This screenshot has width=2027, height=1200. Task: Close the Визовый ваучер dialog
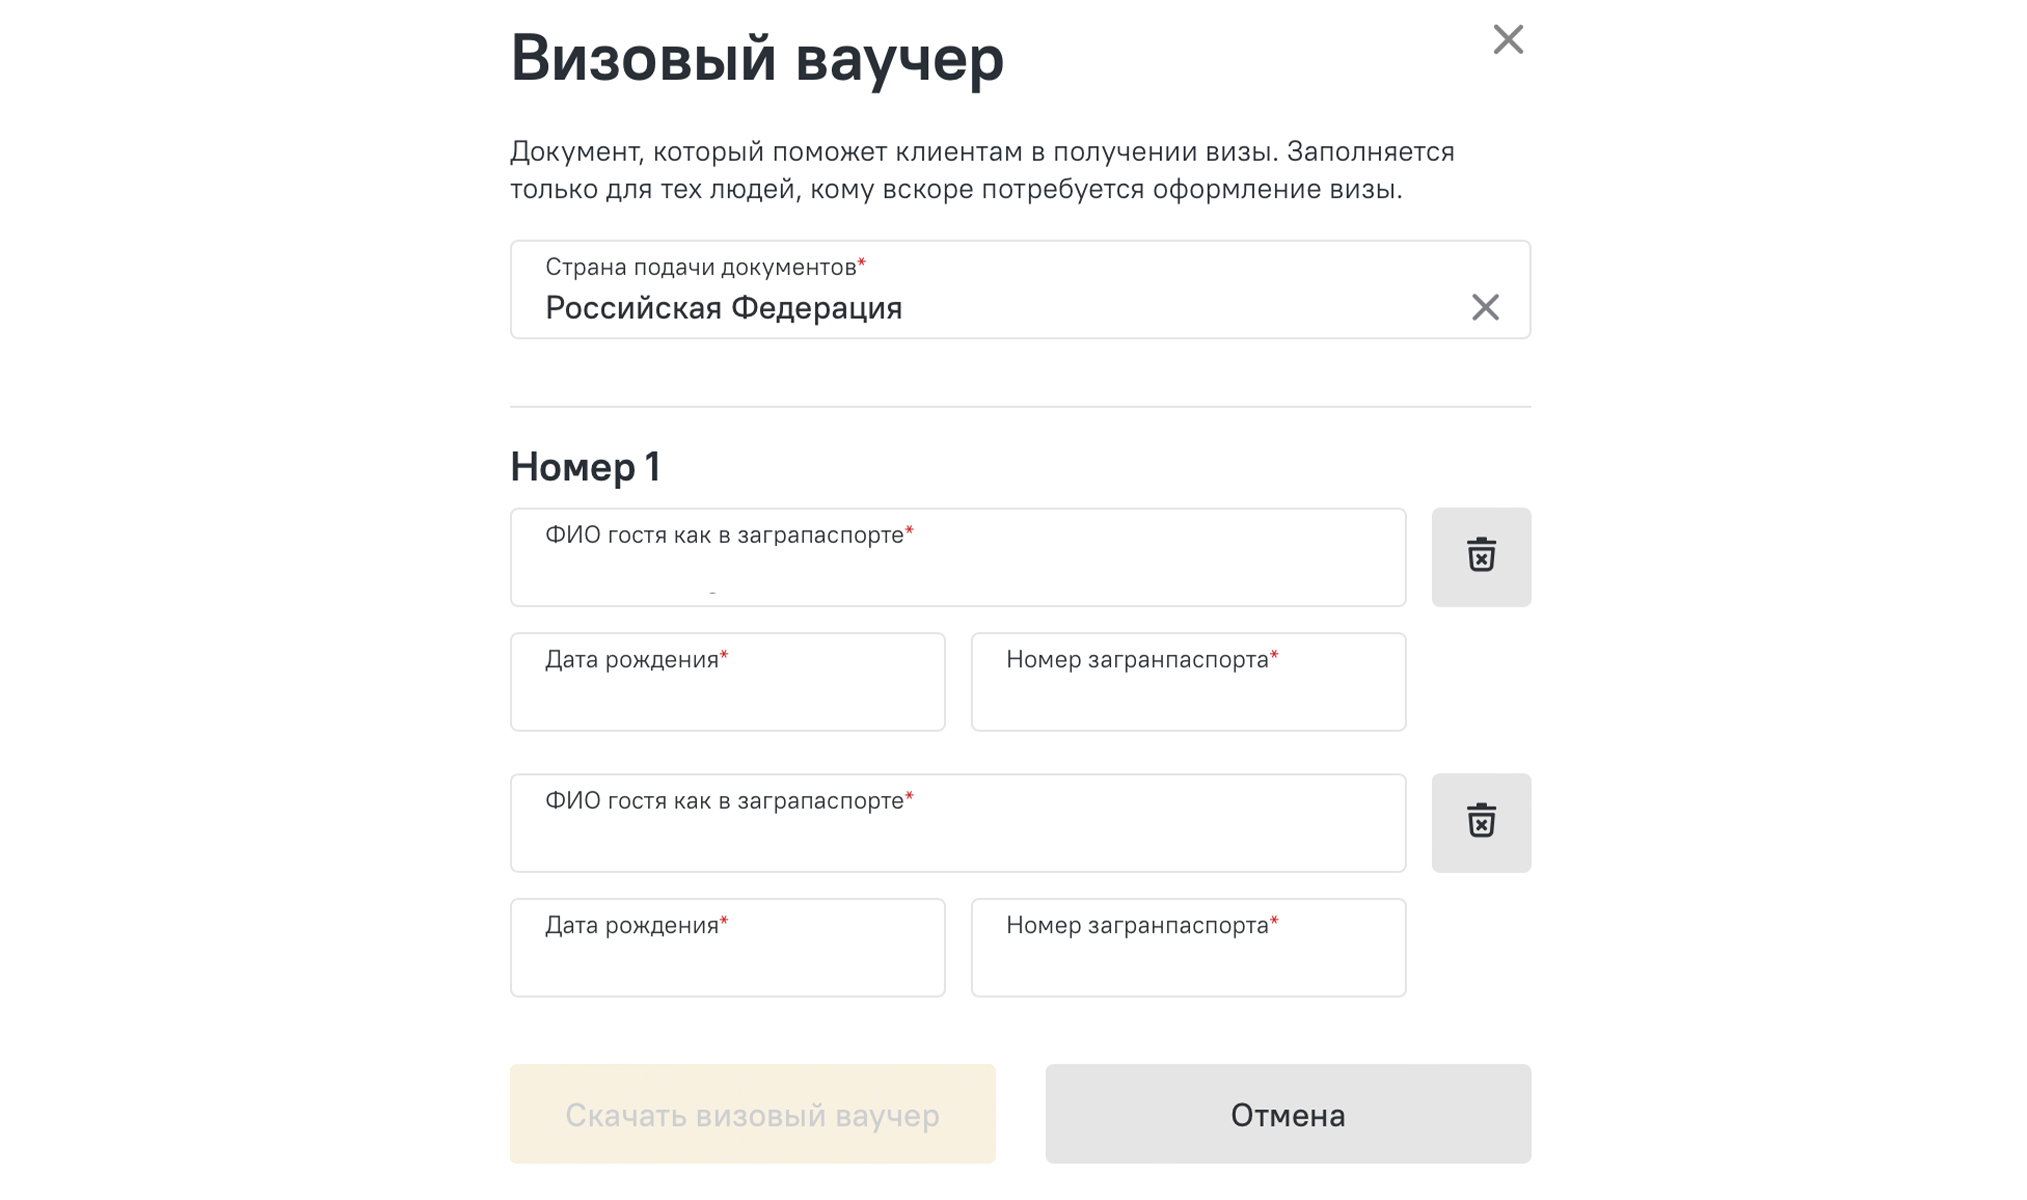pyautogui.click(x=1507, y=40)
